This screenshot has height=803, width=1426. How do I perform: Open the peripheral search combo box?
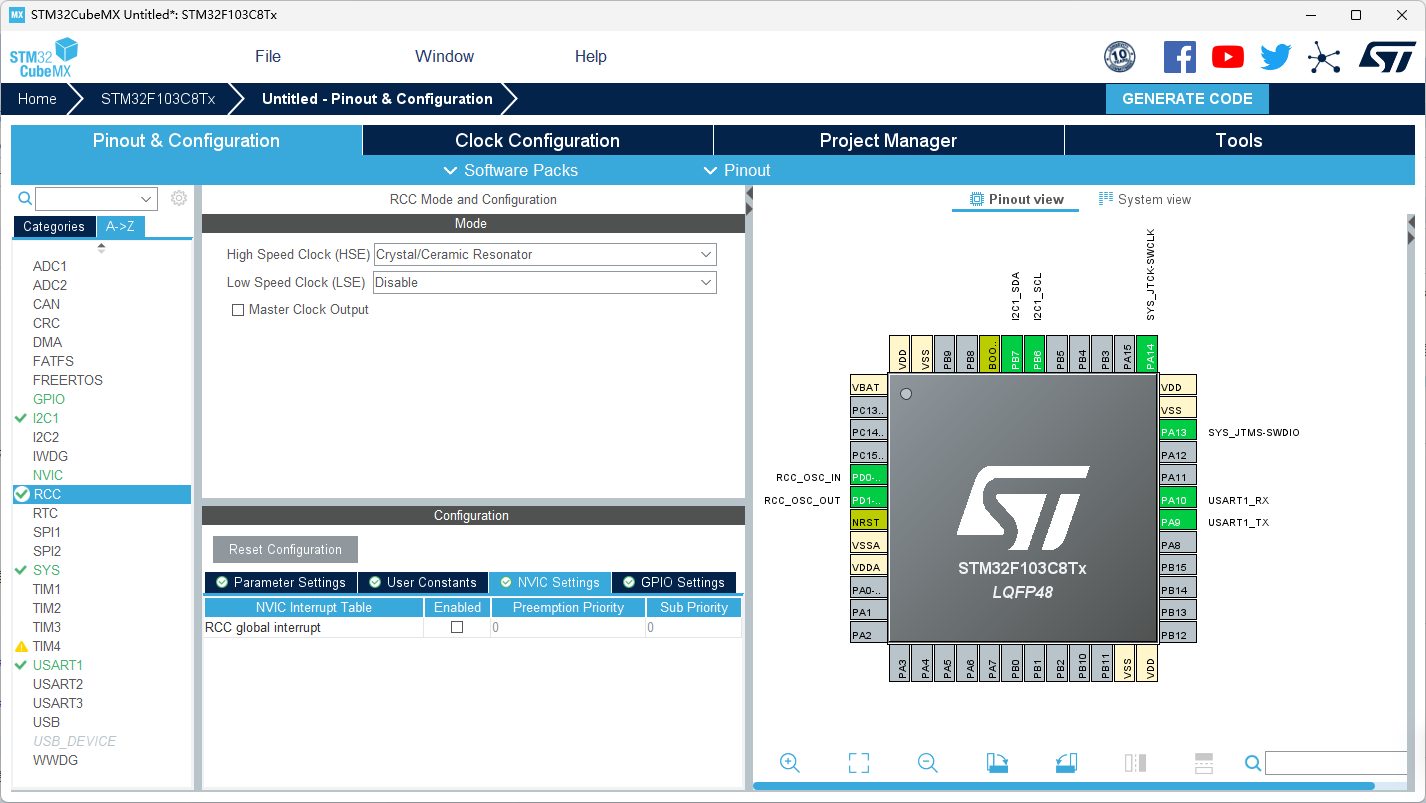tap(97, 199)
